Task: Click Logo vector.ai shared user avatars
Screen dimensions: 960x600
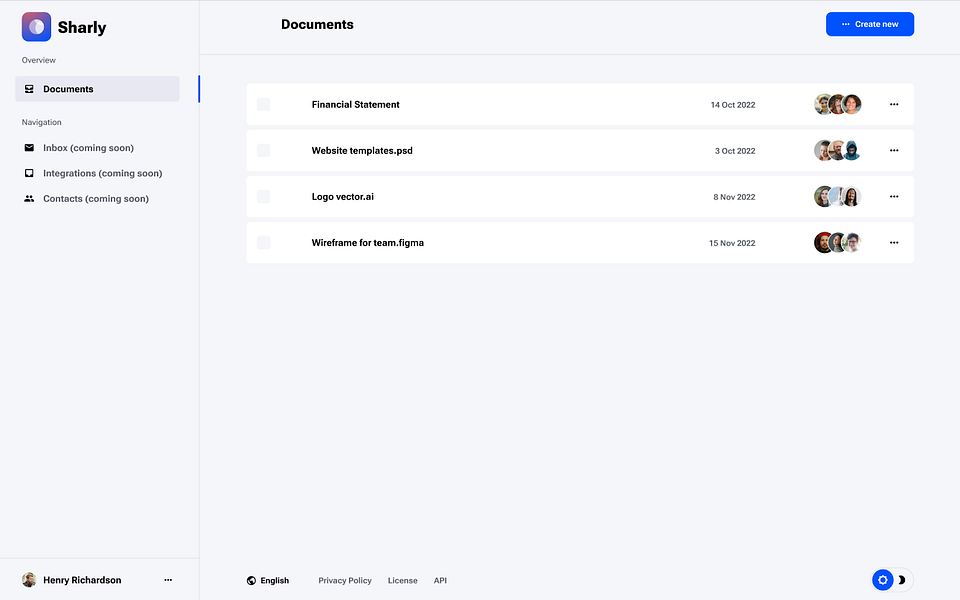Action: point(838,197)
